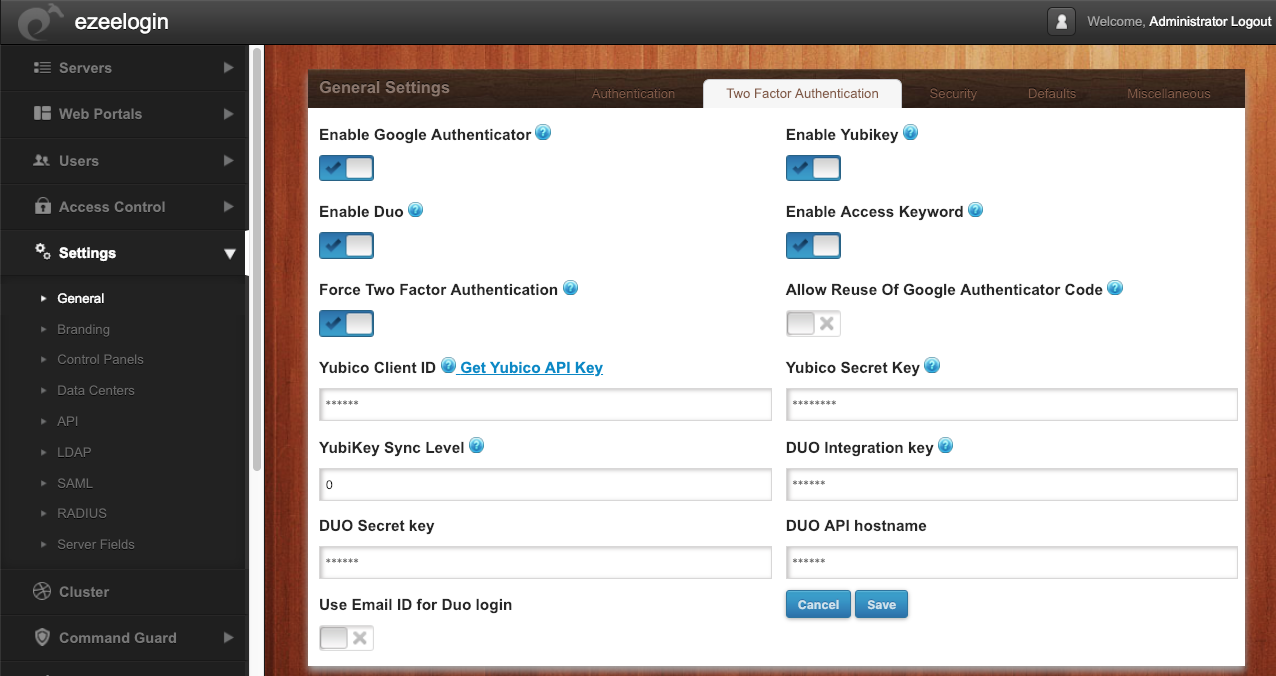Toggle Enable Access Keyword switch

point(813,245)
